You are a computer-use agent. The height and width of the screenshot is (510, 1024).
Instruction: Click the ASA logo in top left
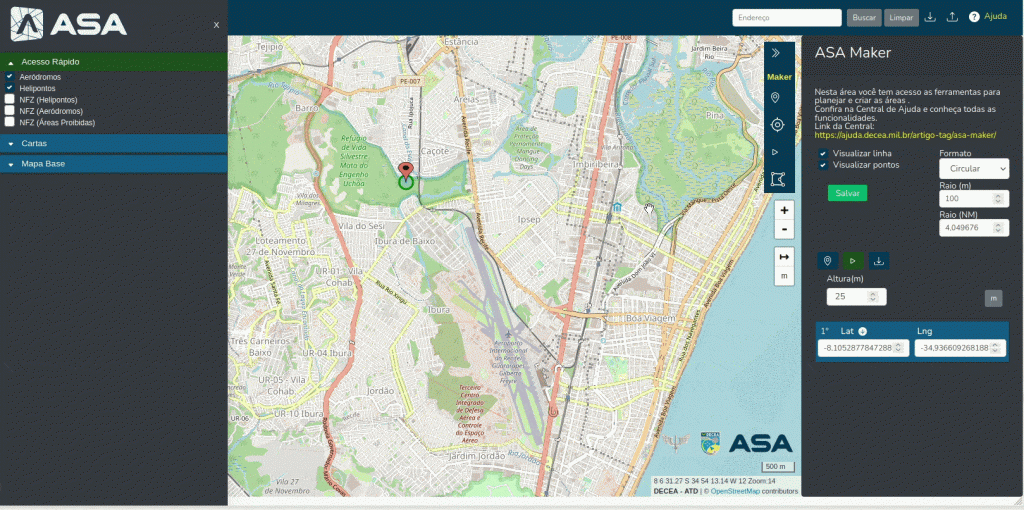click(x=68, y=24)
